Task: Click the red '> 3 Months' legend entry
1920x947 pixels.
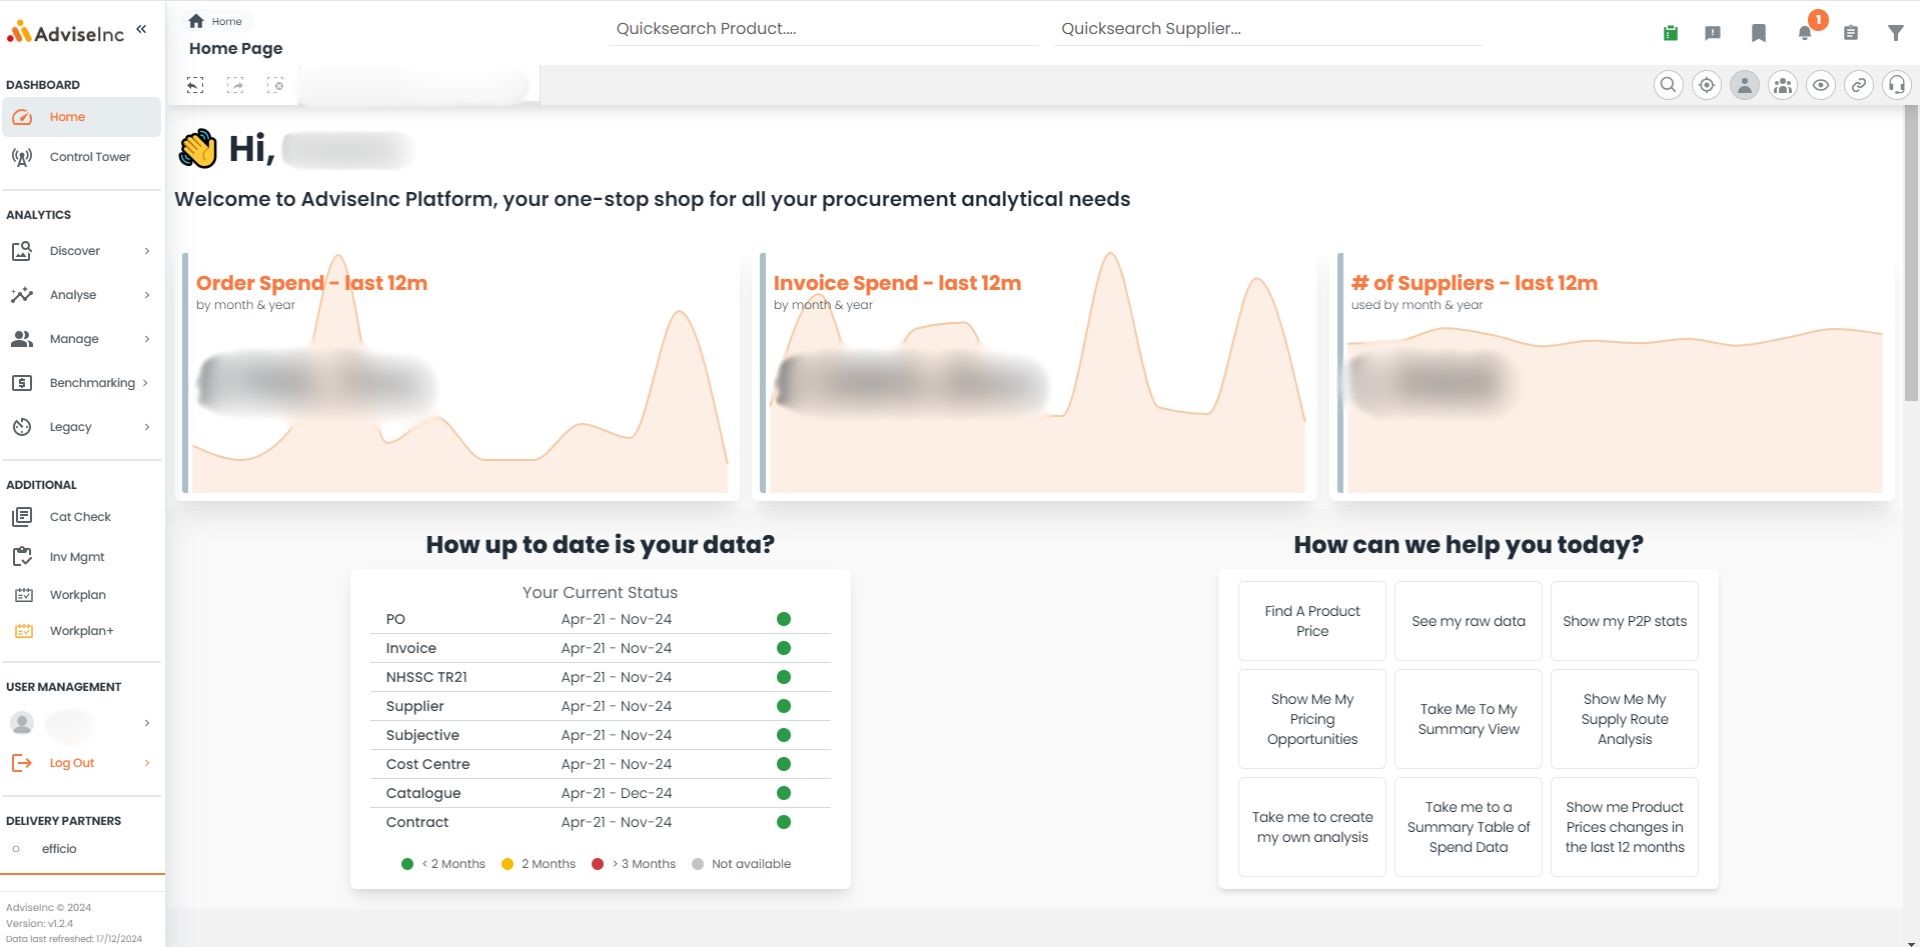Action: (633, 864)
